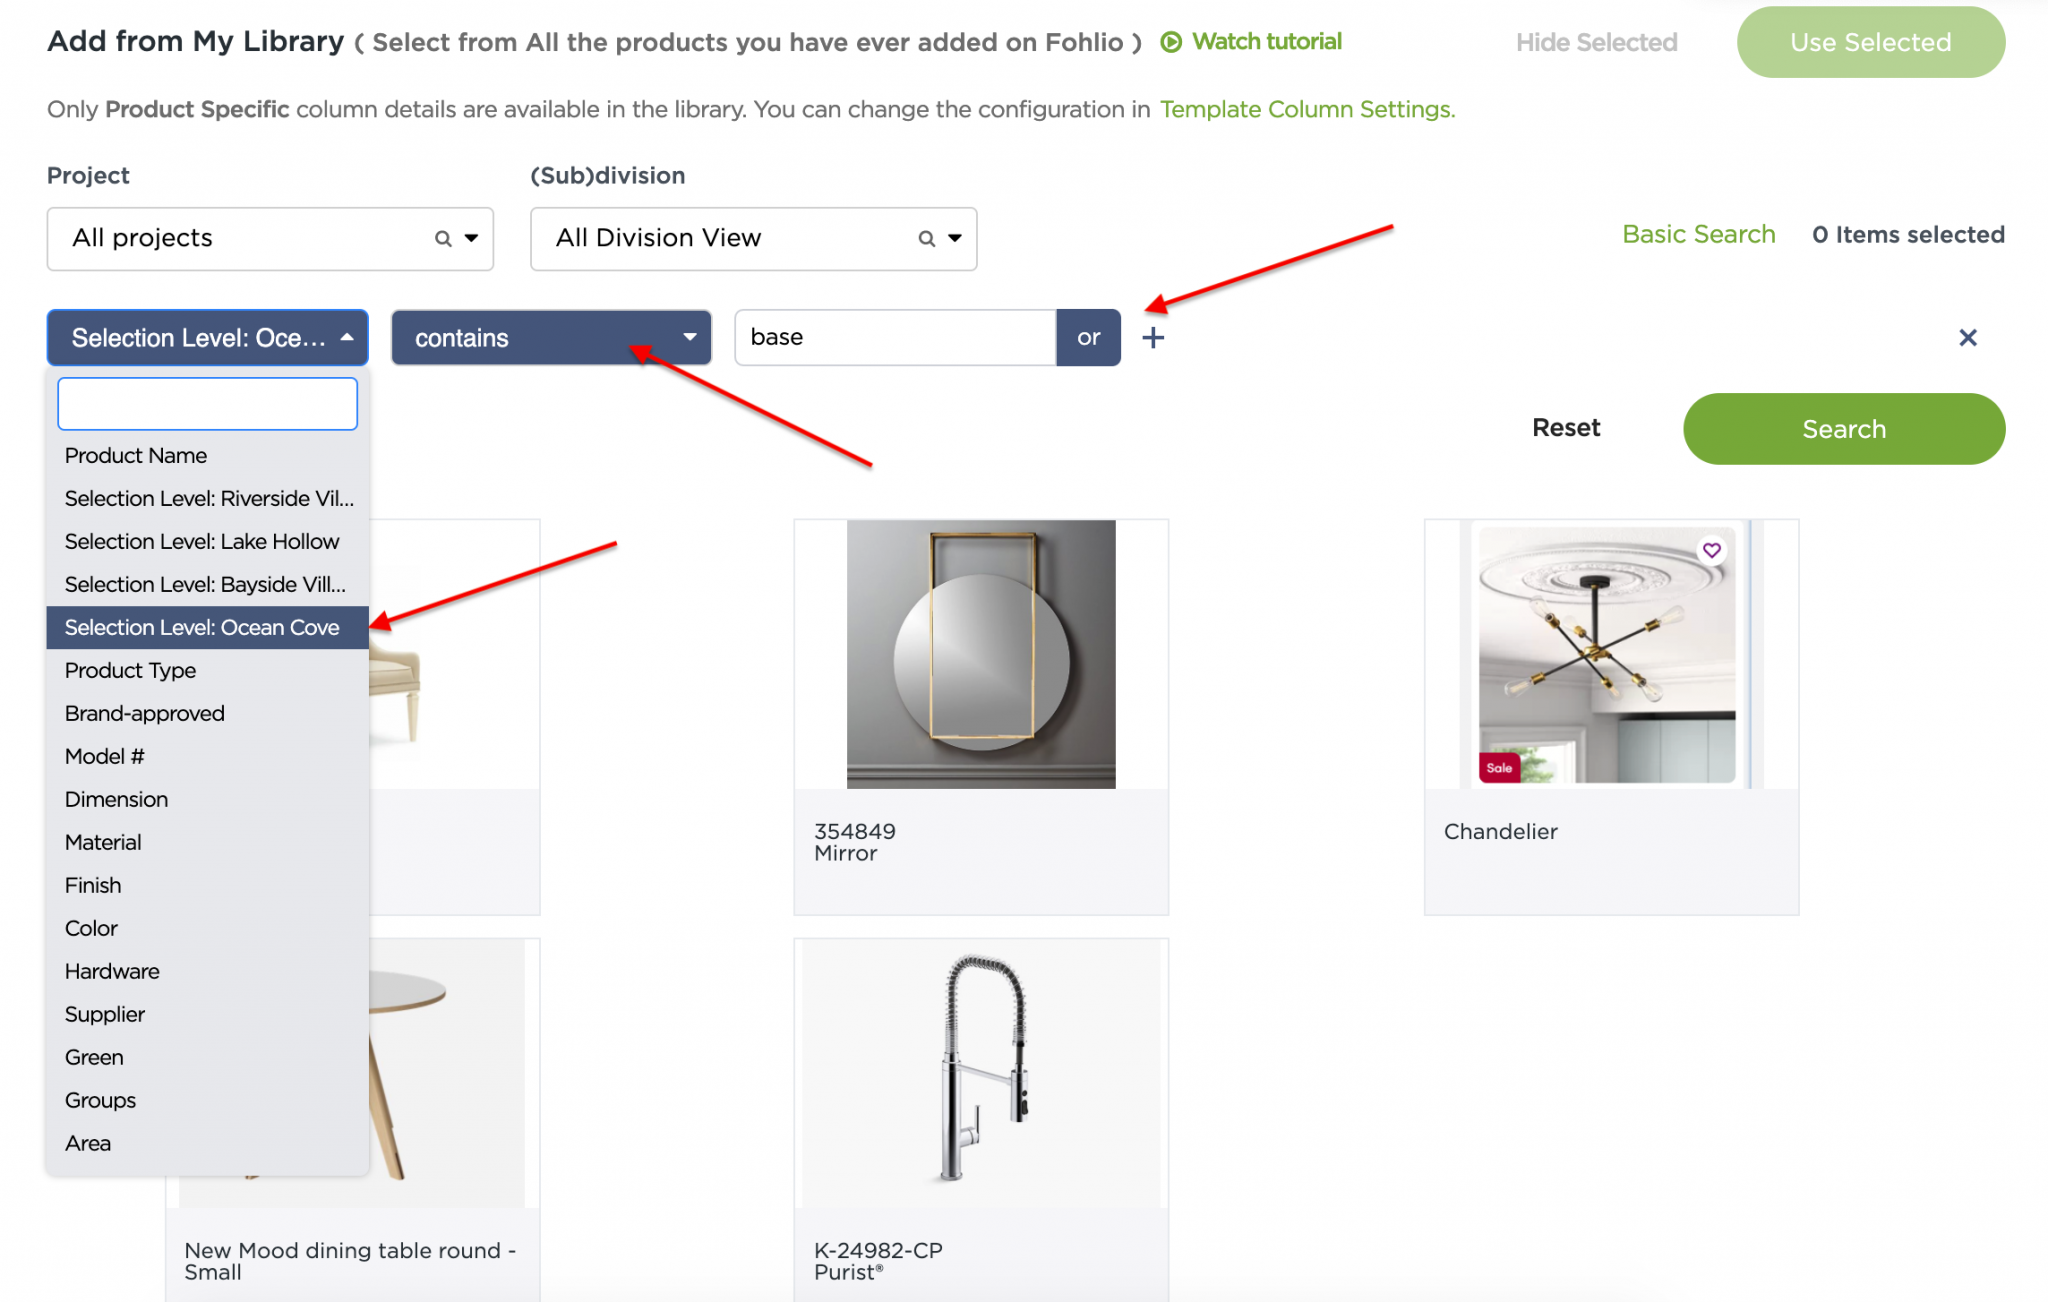Image resolution: width=2048 pixels, height=1302 pixels.
Task: Switch to Basic Search mode
Action: pos(1698,234)
